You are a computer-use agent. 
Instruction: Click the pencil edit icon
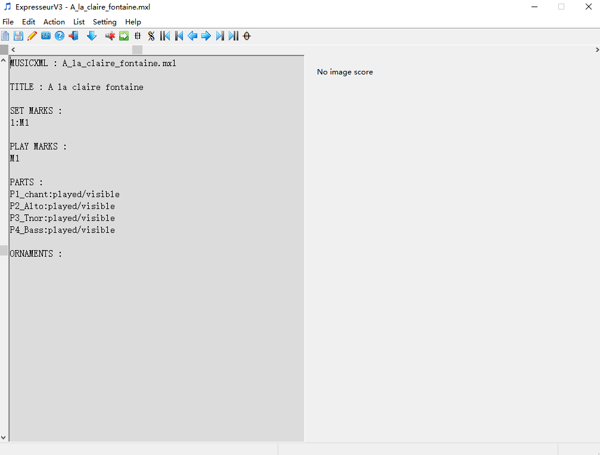(x=32, y=36)
